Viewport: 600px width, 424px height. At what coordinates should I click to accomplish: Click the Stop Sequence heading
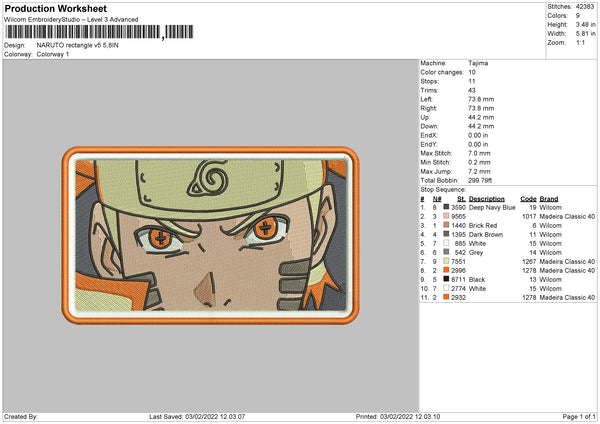pyautogui.click(x=443, y=190)
